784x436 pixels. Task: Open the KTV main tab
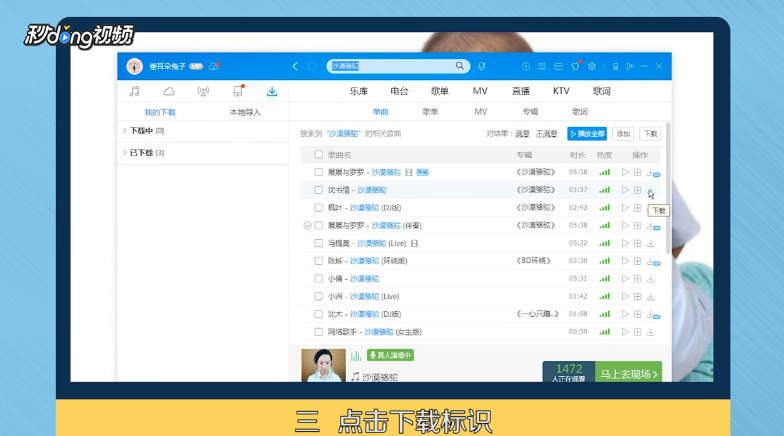561,91
